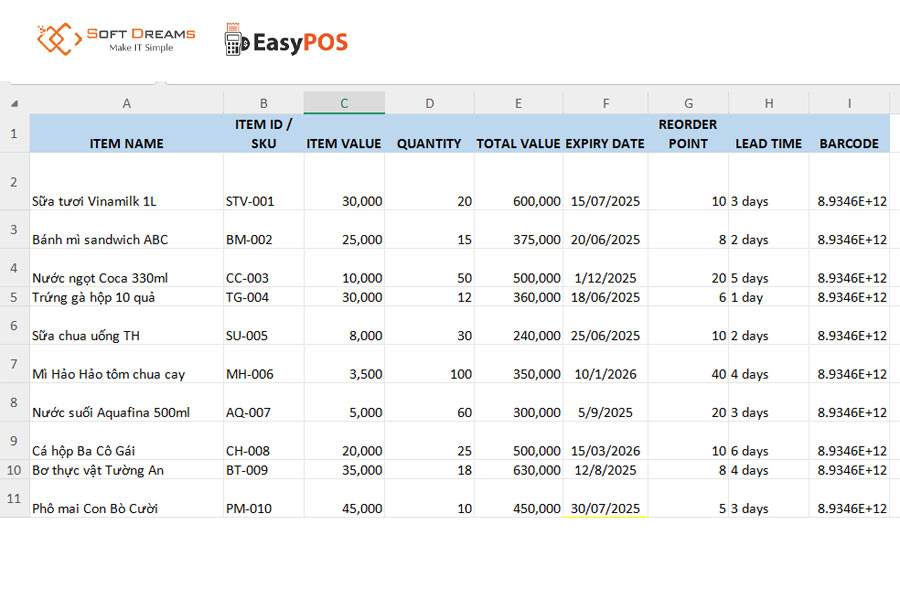This screenshot has width=900, height=600.
Task: Click the REORDER POINT header cell
Action: (687, 134)
